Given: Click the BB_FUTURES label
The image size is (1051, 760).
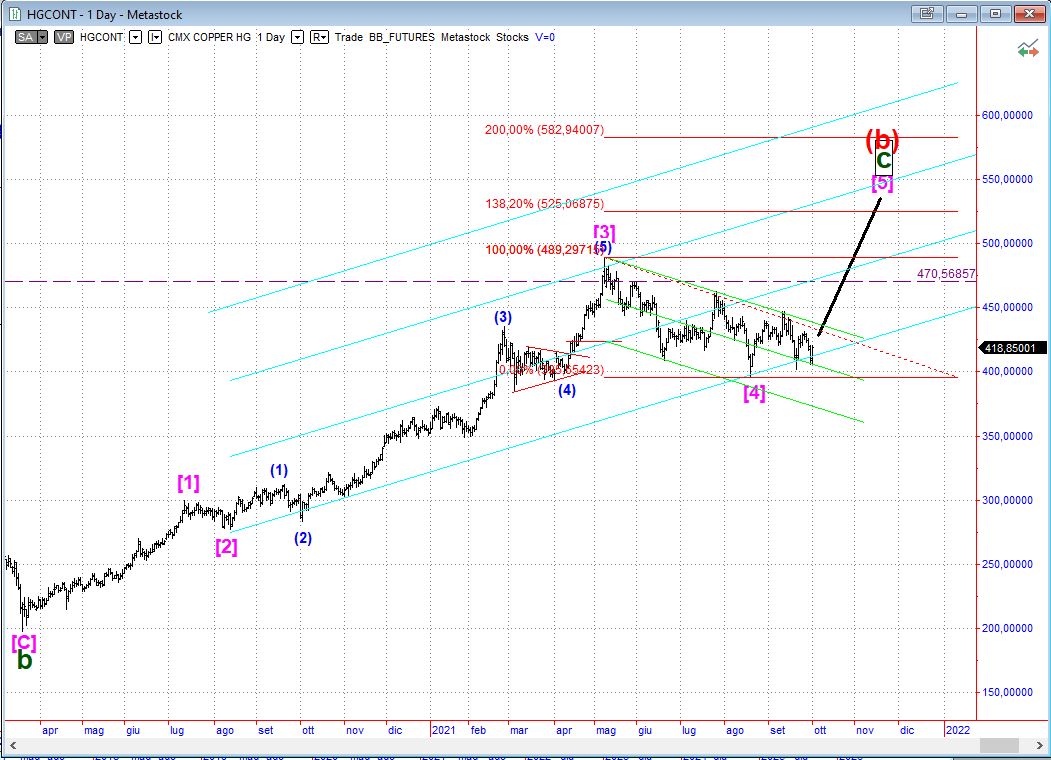Looking at the screenshot, I should [401, 38].
